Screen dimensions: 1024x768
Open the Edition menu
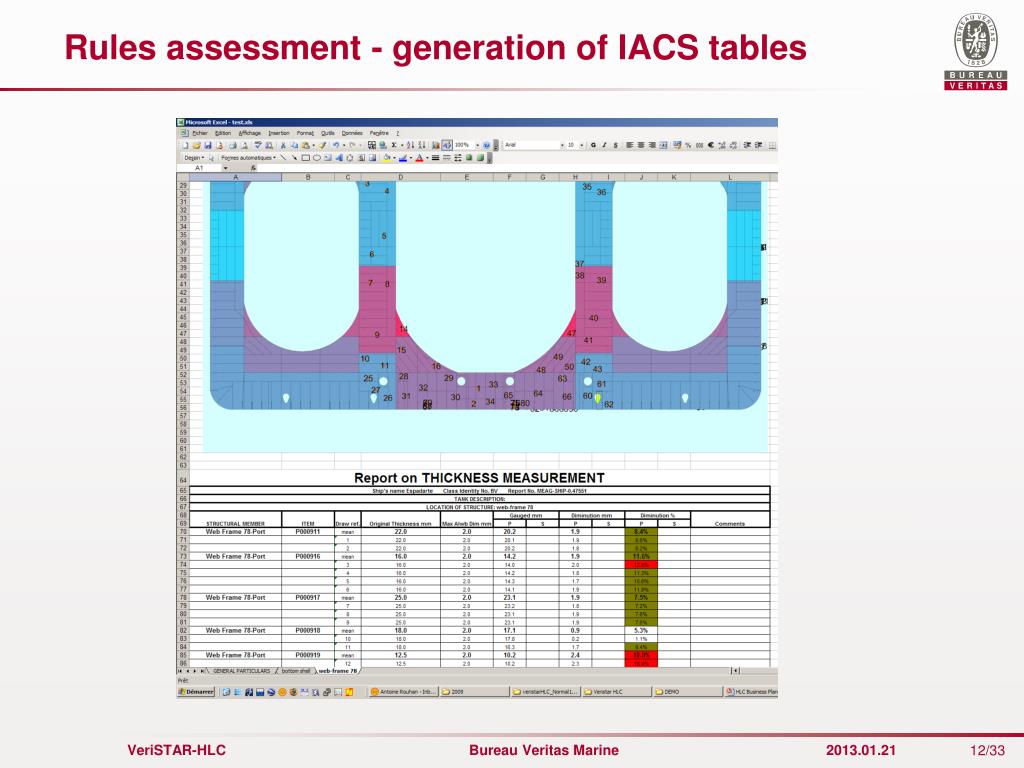pos(223,133)
